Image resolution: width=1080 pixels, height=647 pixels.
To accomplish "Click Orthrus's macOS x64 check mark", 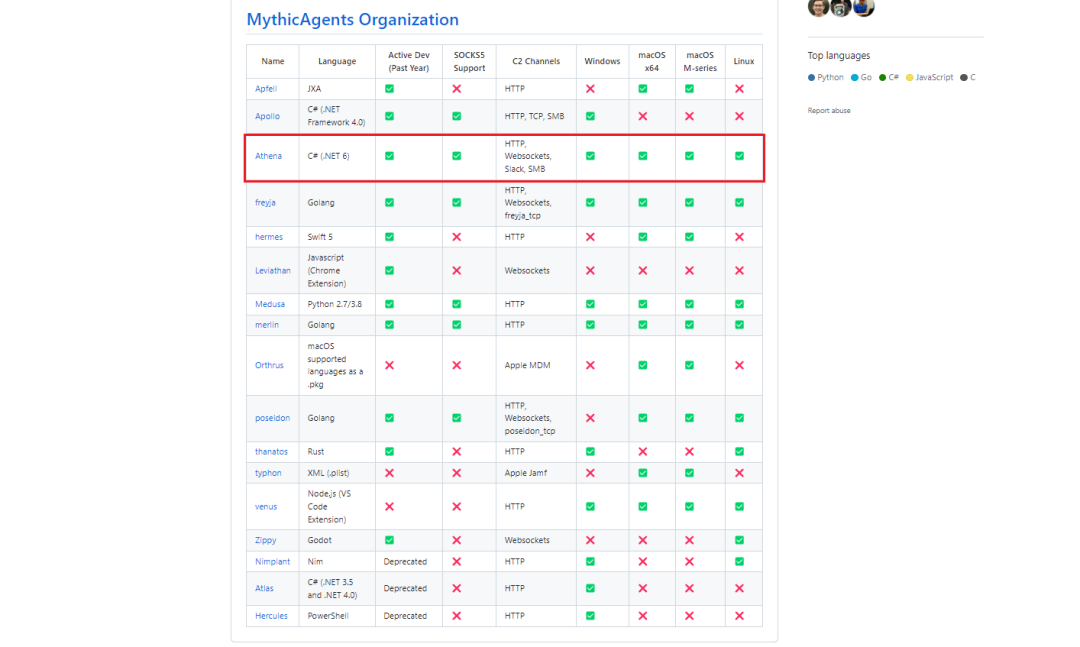I will (643, 365).
